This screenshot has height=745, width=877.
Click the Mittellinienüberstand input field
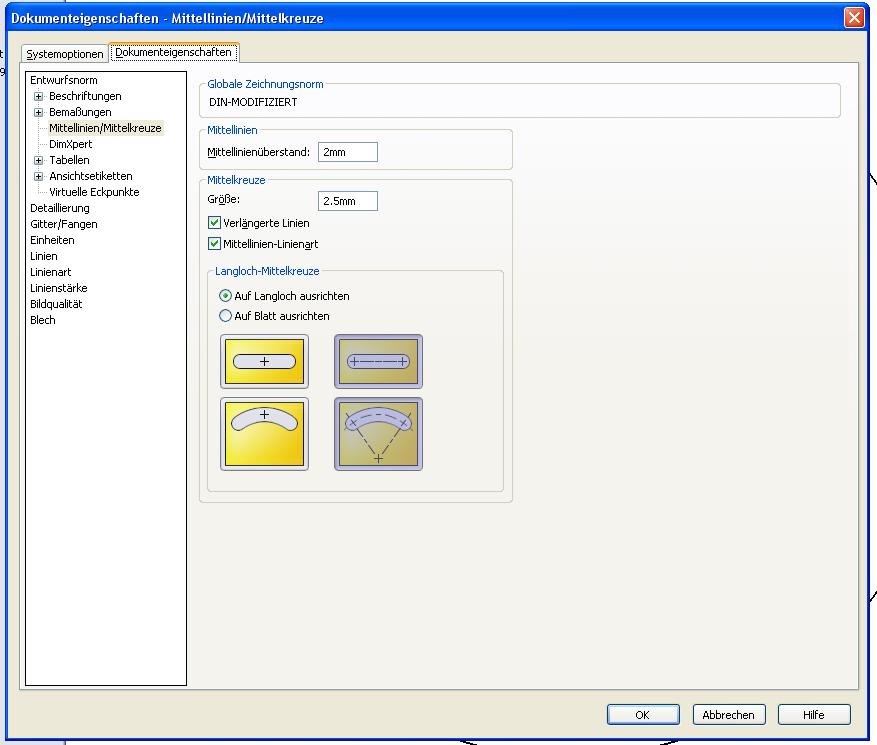coord(347,152)
